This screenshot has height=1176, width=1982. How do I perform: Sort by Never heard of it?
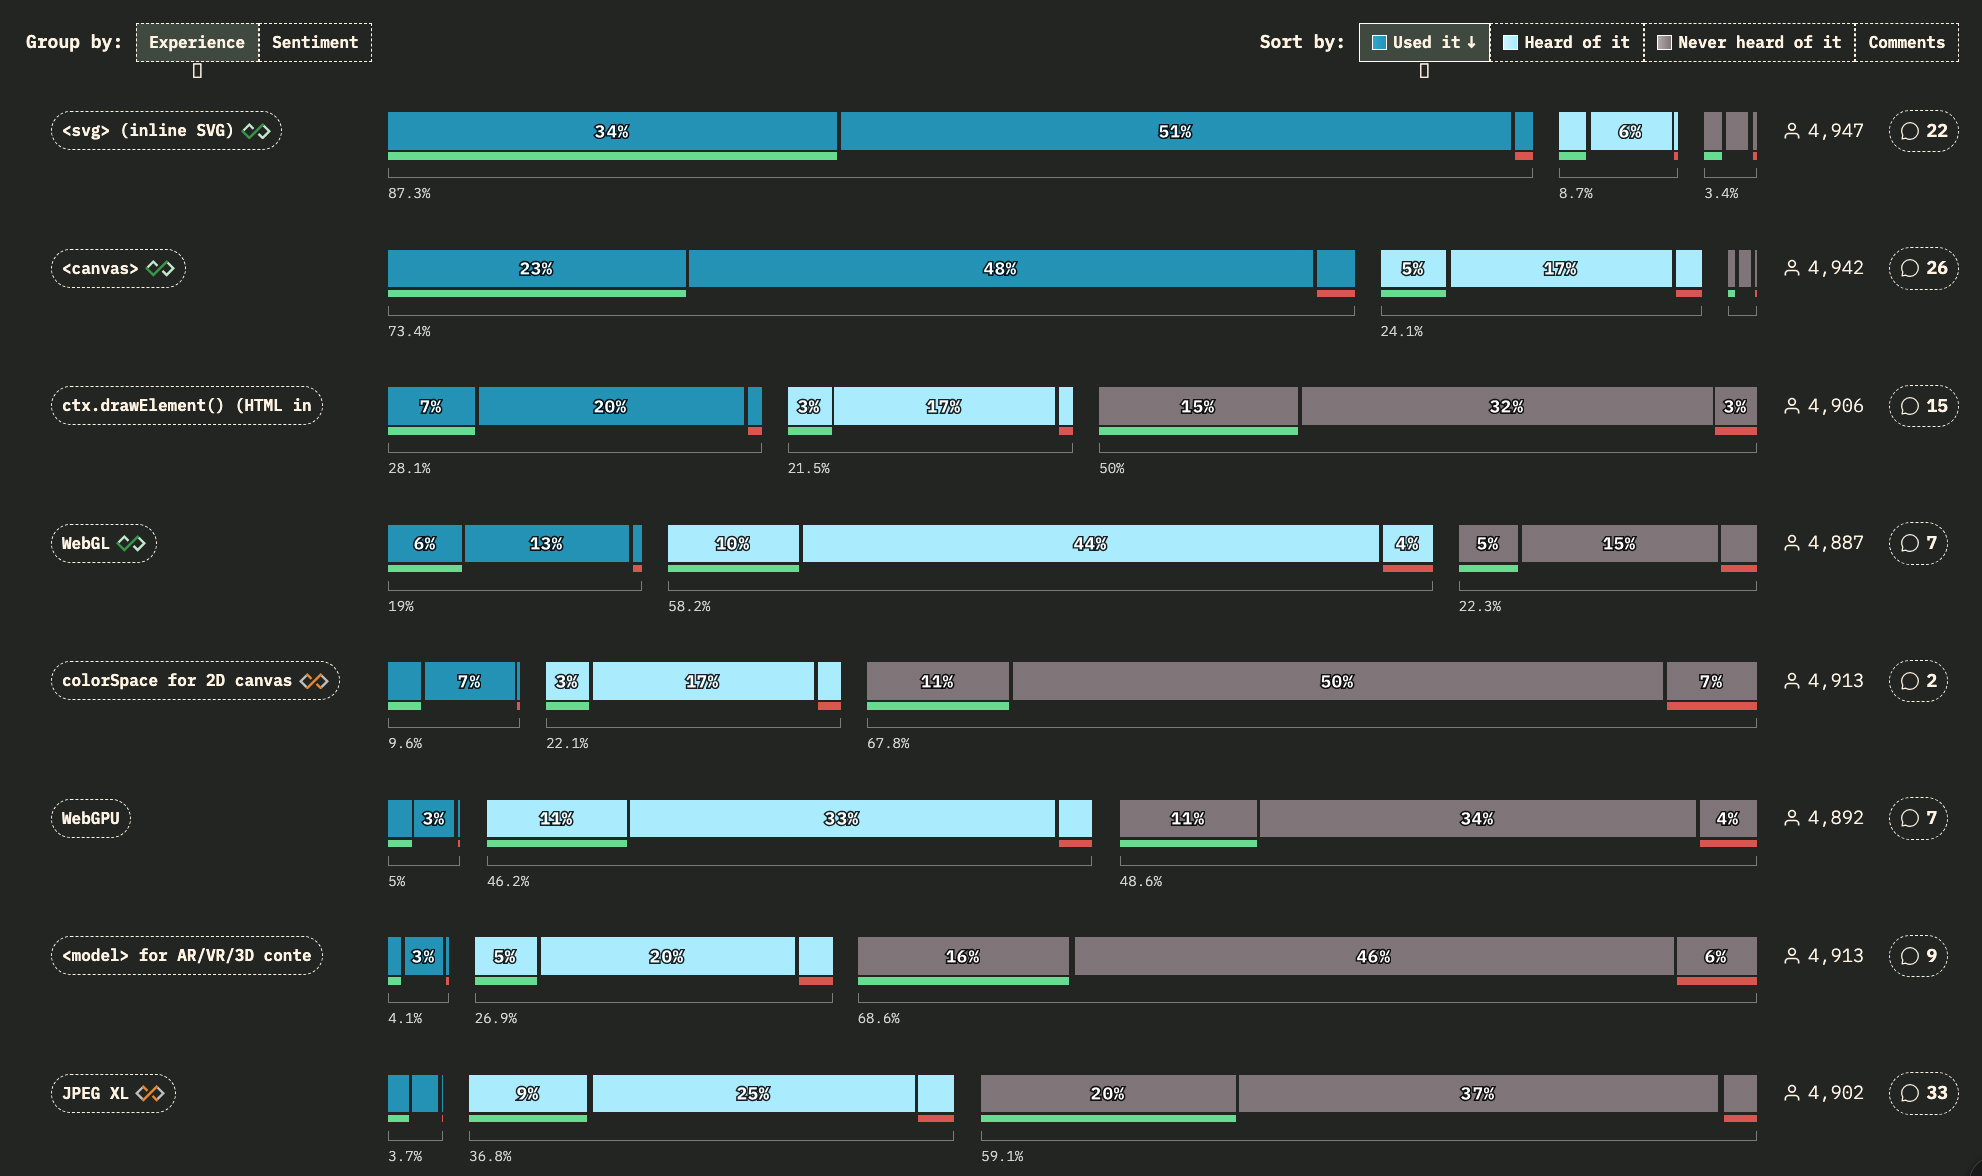tap(1749, 42)
